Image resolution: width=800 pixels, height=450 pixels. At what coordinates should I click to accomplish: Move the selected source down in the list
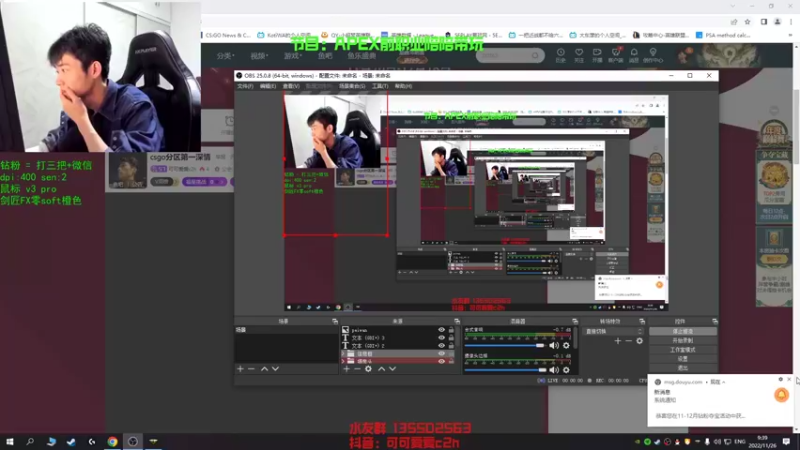[x=392, y=368]
